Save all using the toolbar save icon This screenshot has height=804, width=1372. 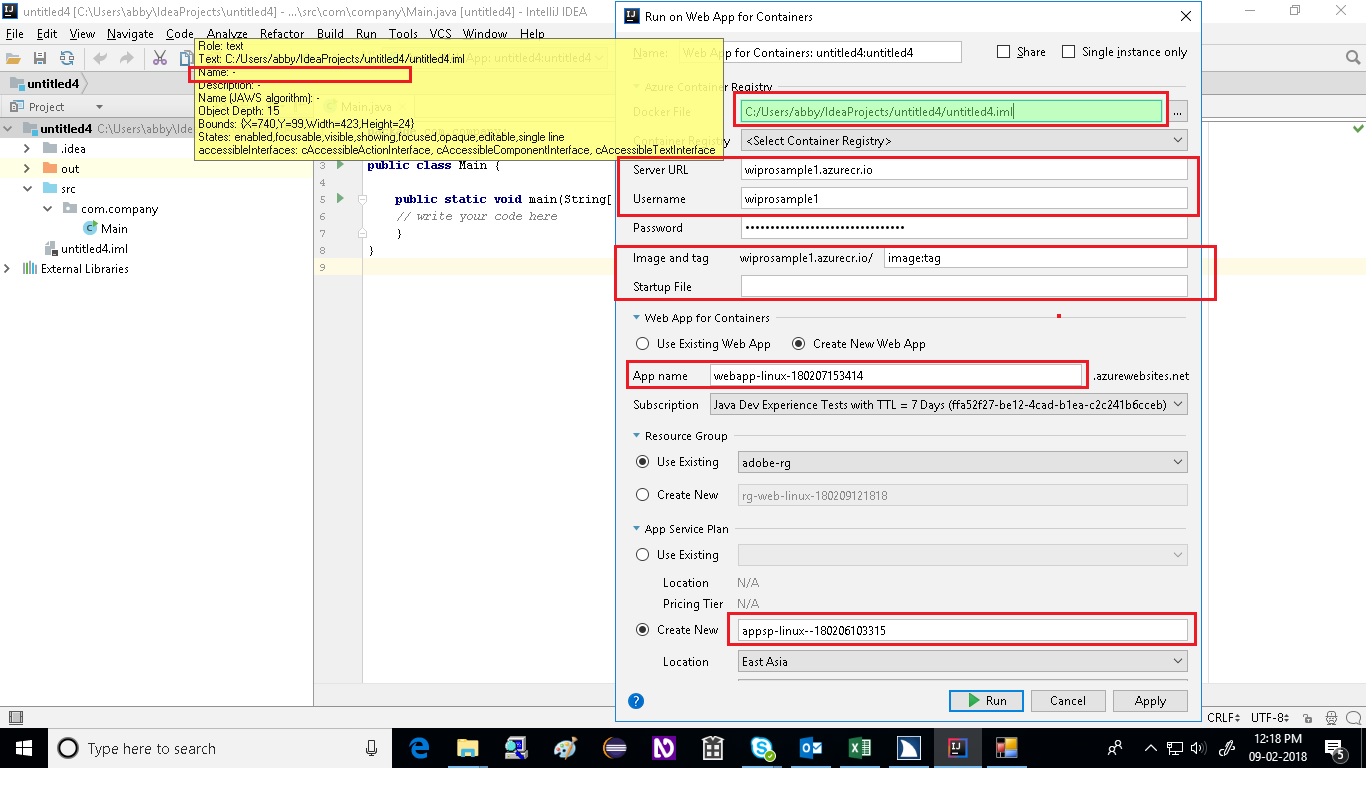pos(40,58)
